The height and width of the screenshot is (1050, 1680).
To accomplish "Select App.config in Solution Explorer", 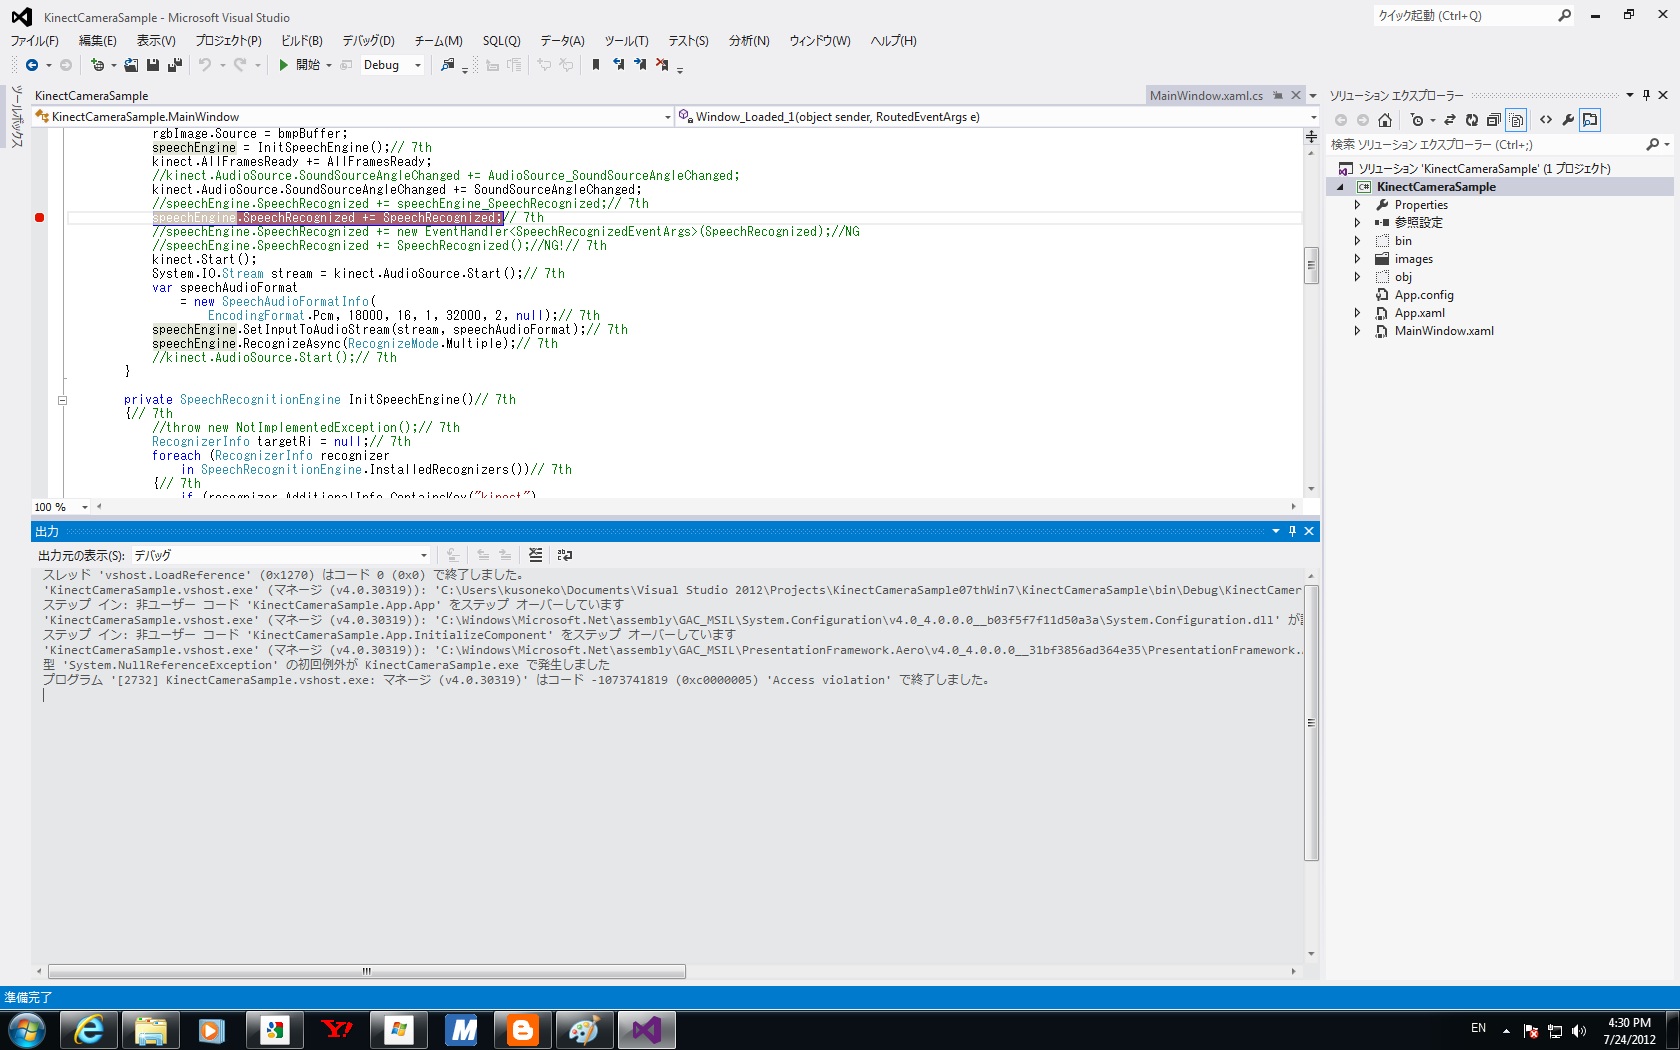I will [1424, 295].
